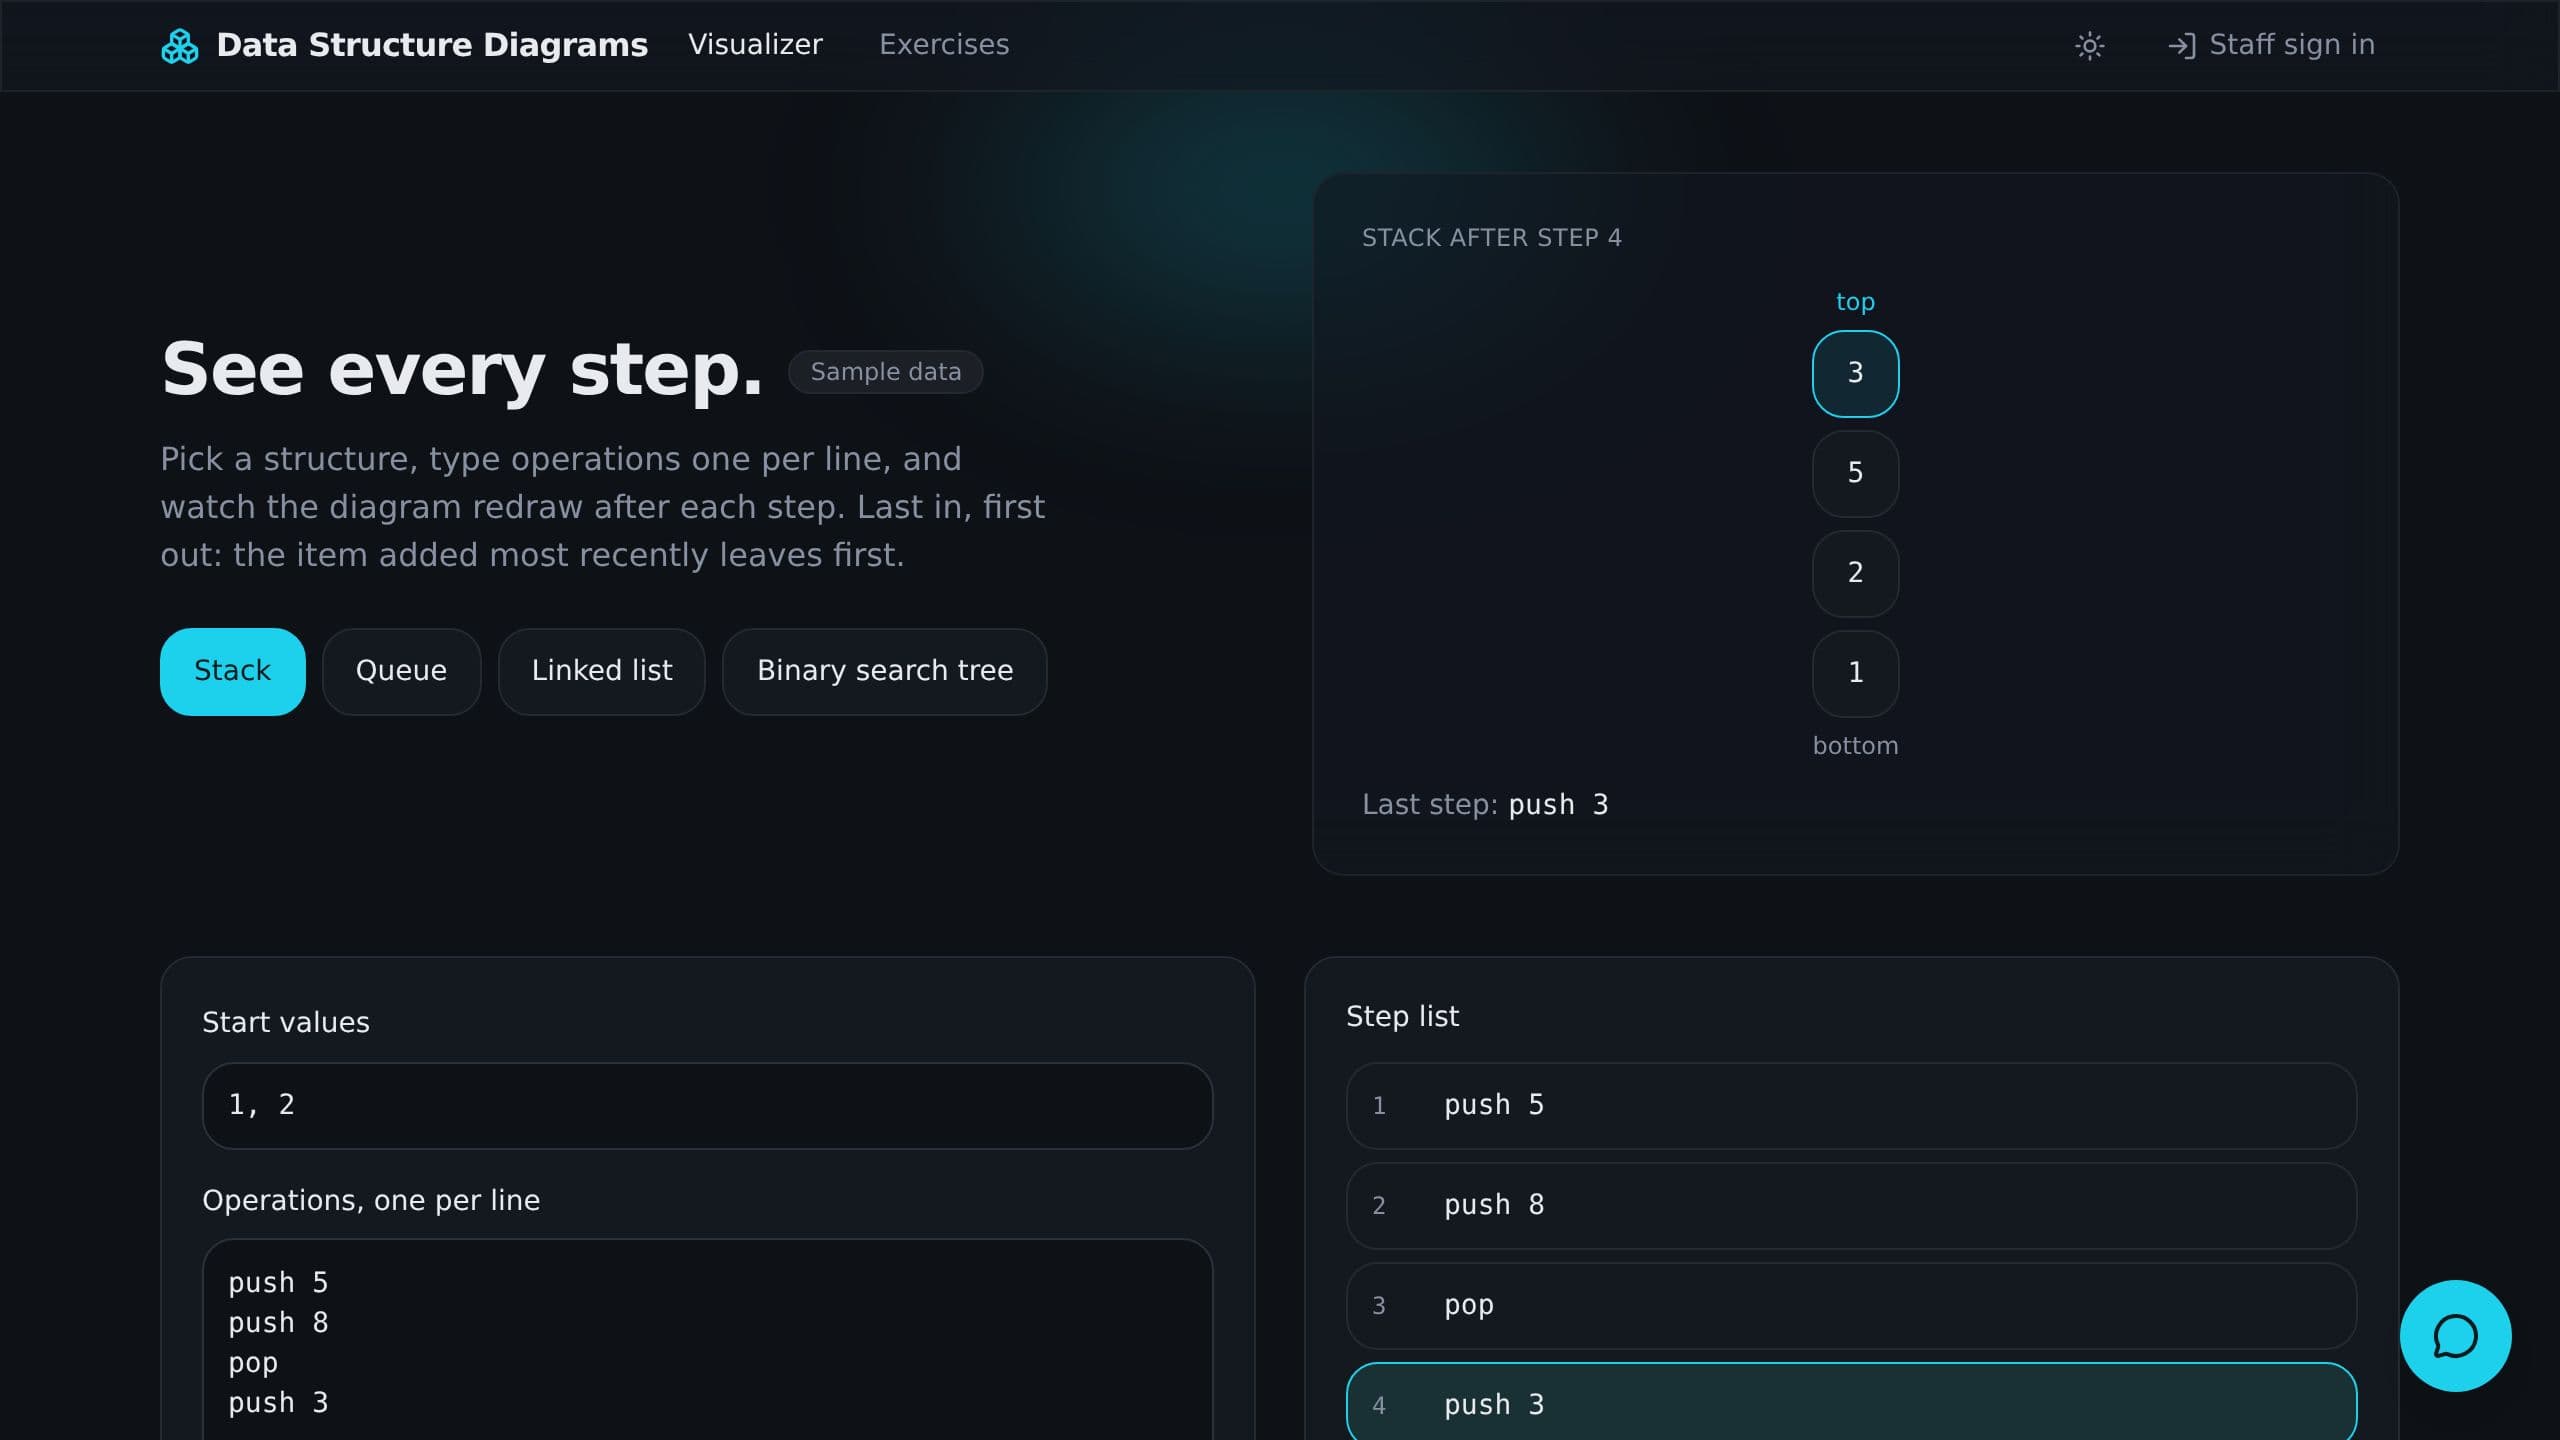Viewport: 2560px width, 1440px height.
Task: Select step 1 push 5
Action: 1851,1105
